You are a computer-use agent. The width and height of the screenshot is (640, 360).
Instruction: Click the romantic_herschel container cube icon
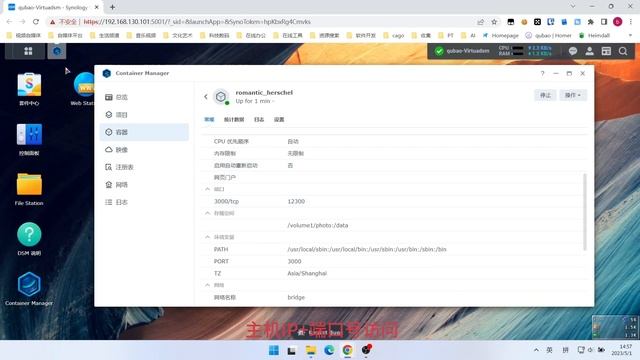pos(221,97)
